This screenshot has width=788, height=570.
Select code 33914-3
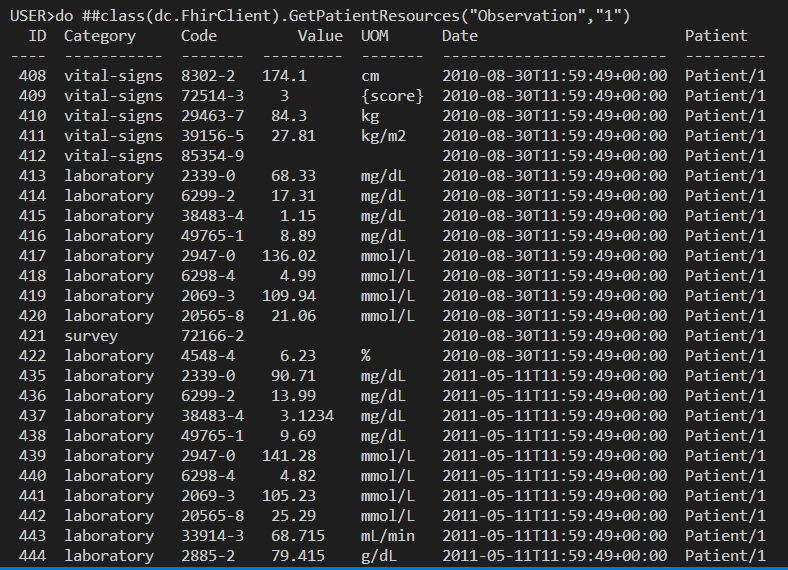(213, 536)
